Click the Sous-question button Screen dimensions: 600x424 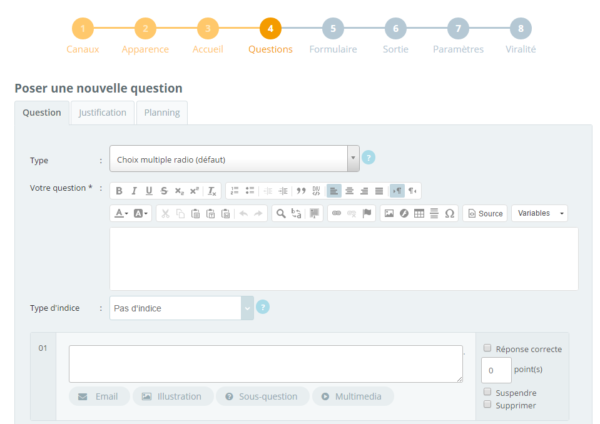click(261, 397)
